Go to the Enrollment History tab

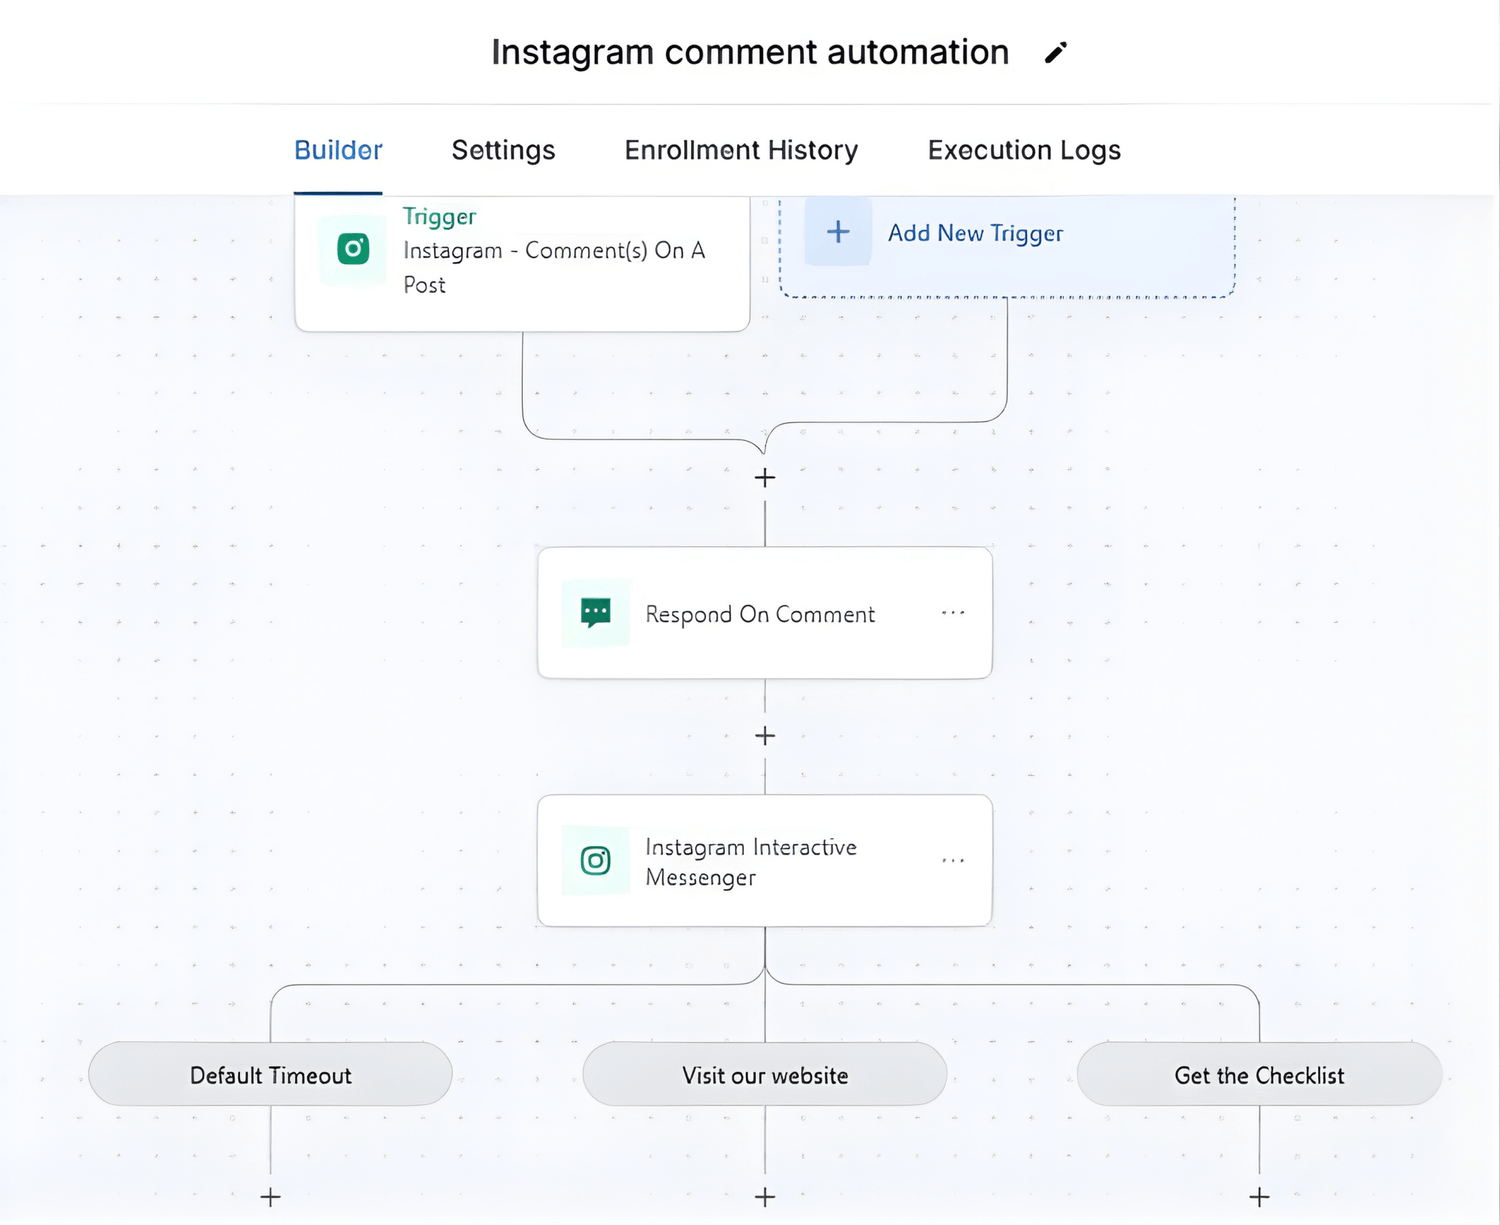click(x=741, y=150)
